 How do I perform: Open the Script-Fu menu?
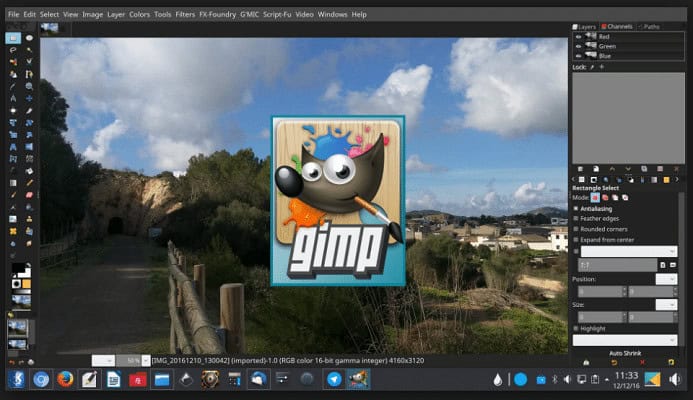pos(277,14)
